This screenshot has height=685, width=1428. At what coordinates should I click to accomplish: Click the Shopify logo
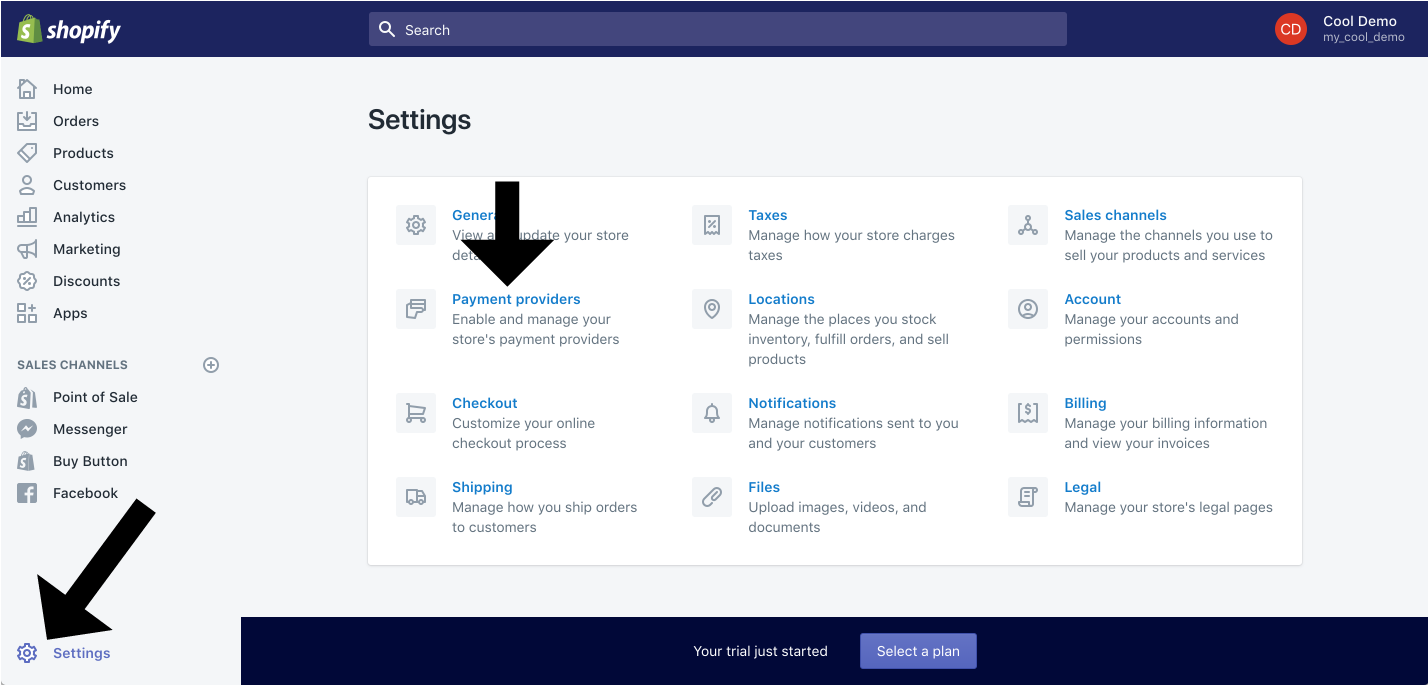click(68, 29)
